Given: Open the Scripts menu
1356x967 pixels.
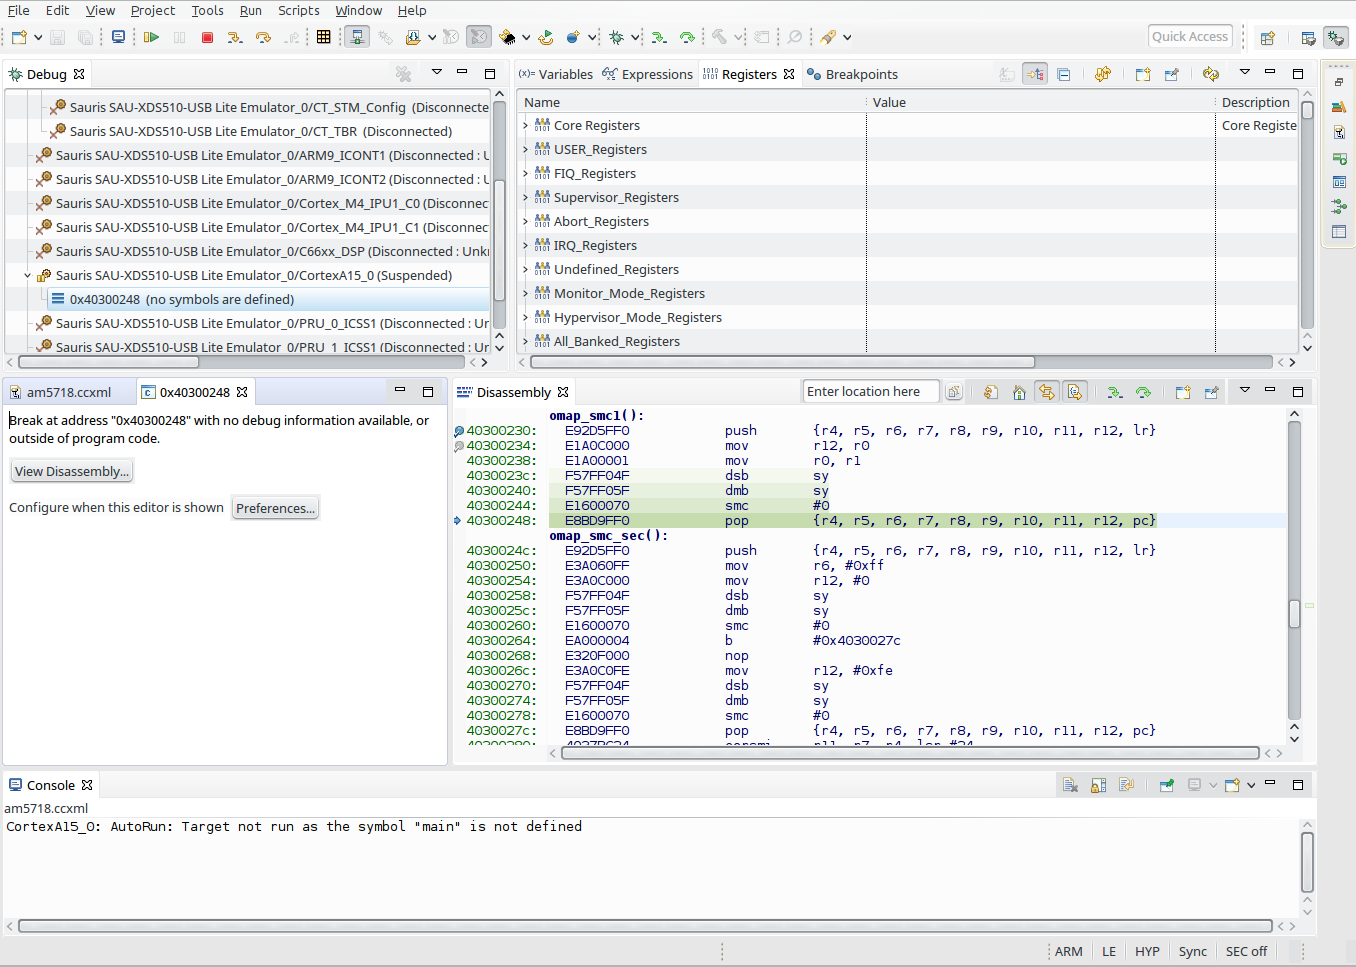Looking at the screenshot, I should coord(298,10).
